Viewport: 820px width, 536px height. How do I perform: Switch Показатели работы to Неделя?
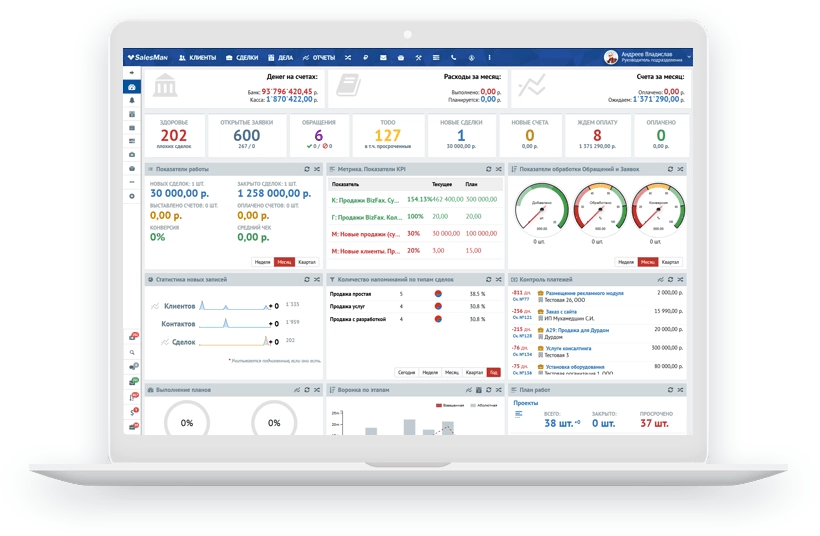(x=263, y=262)
